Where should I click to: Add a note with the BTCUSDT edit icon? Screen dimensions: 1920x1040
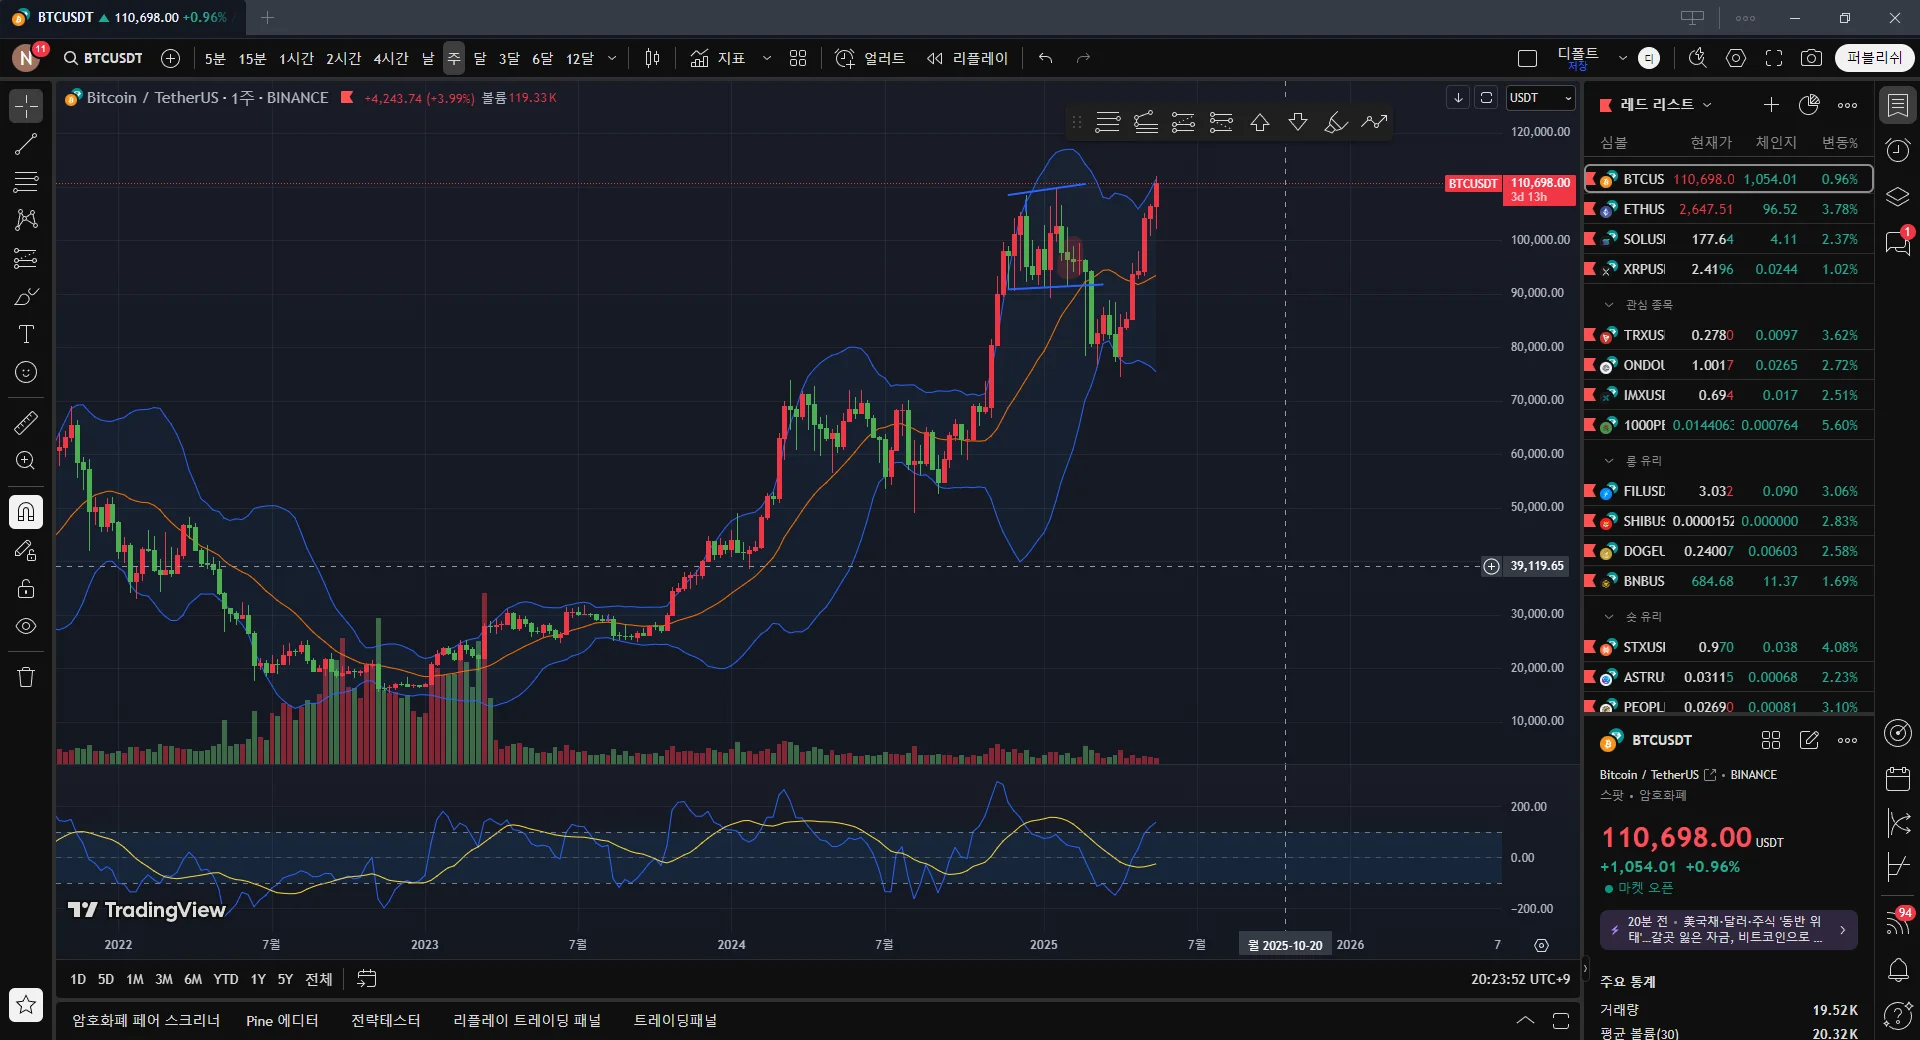tap(1809, 740)
